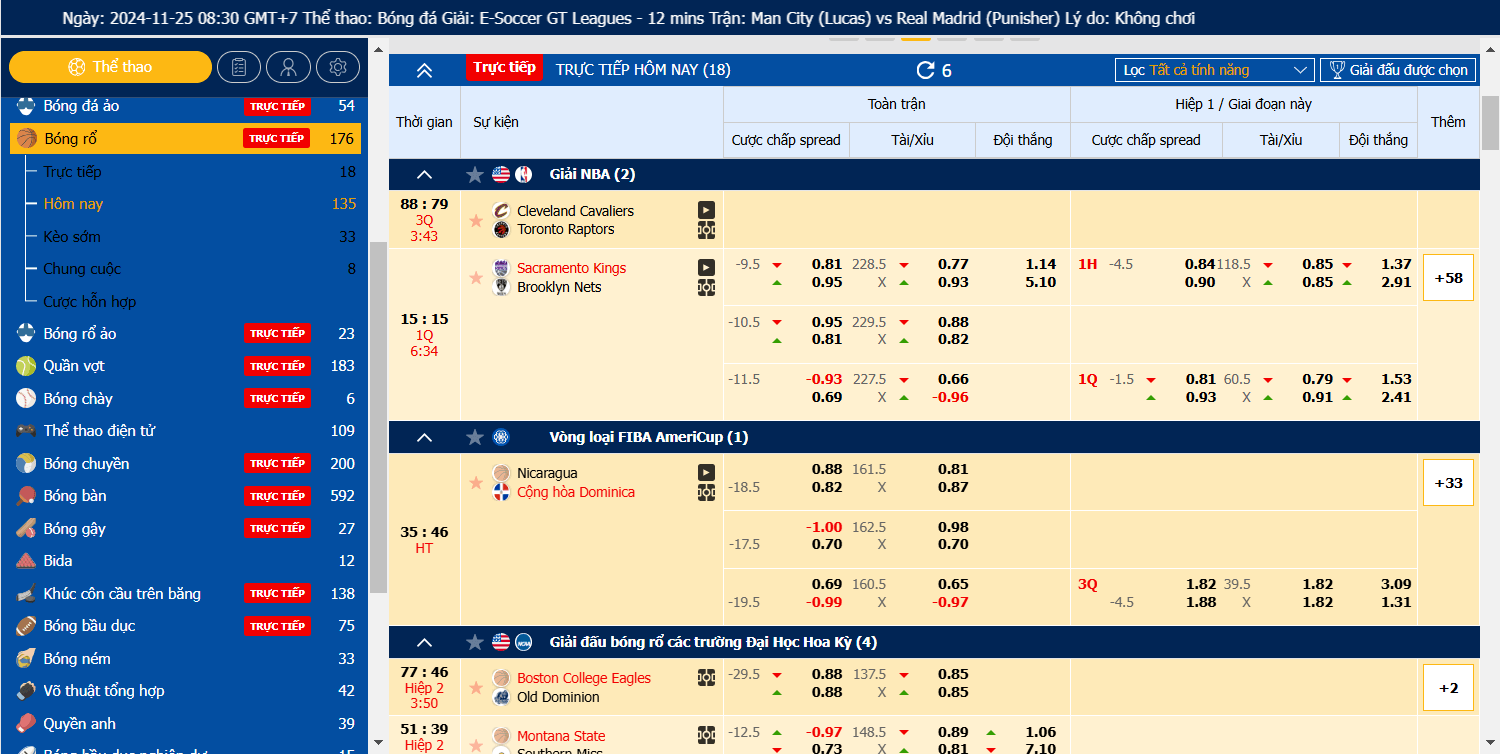
Task: Refresh the odds with the countdown reload icon
Action: [926, 70]
